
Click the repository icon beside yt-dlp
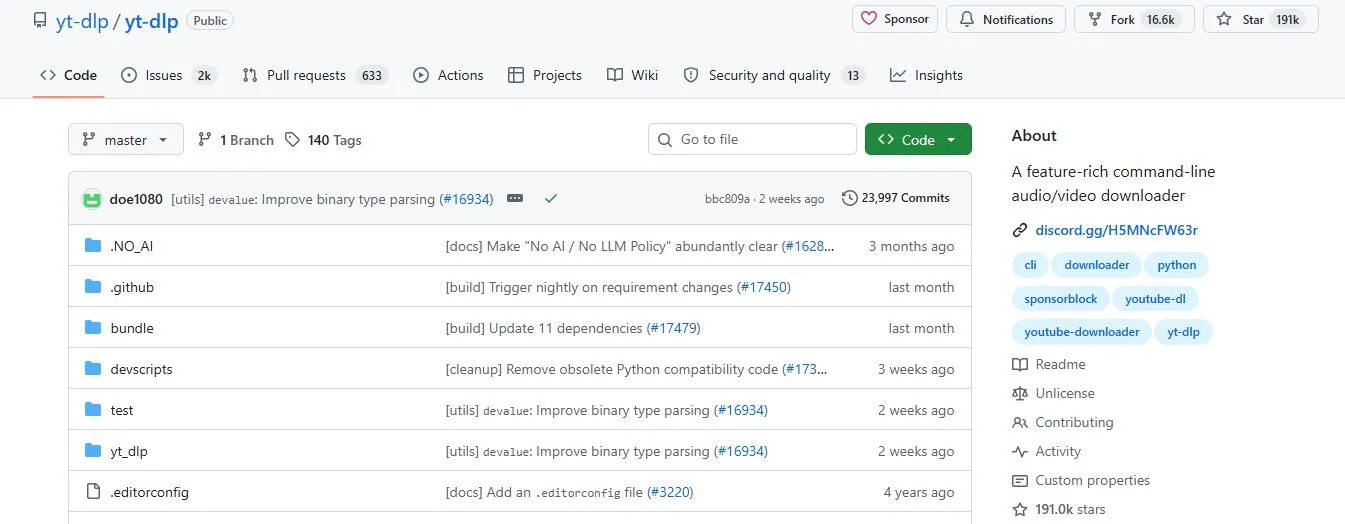click(39, 21)
